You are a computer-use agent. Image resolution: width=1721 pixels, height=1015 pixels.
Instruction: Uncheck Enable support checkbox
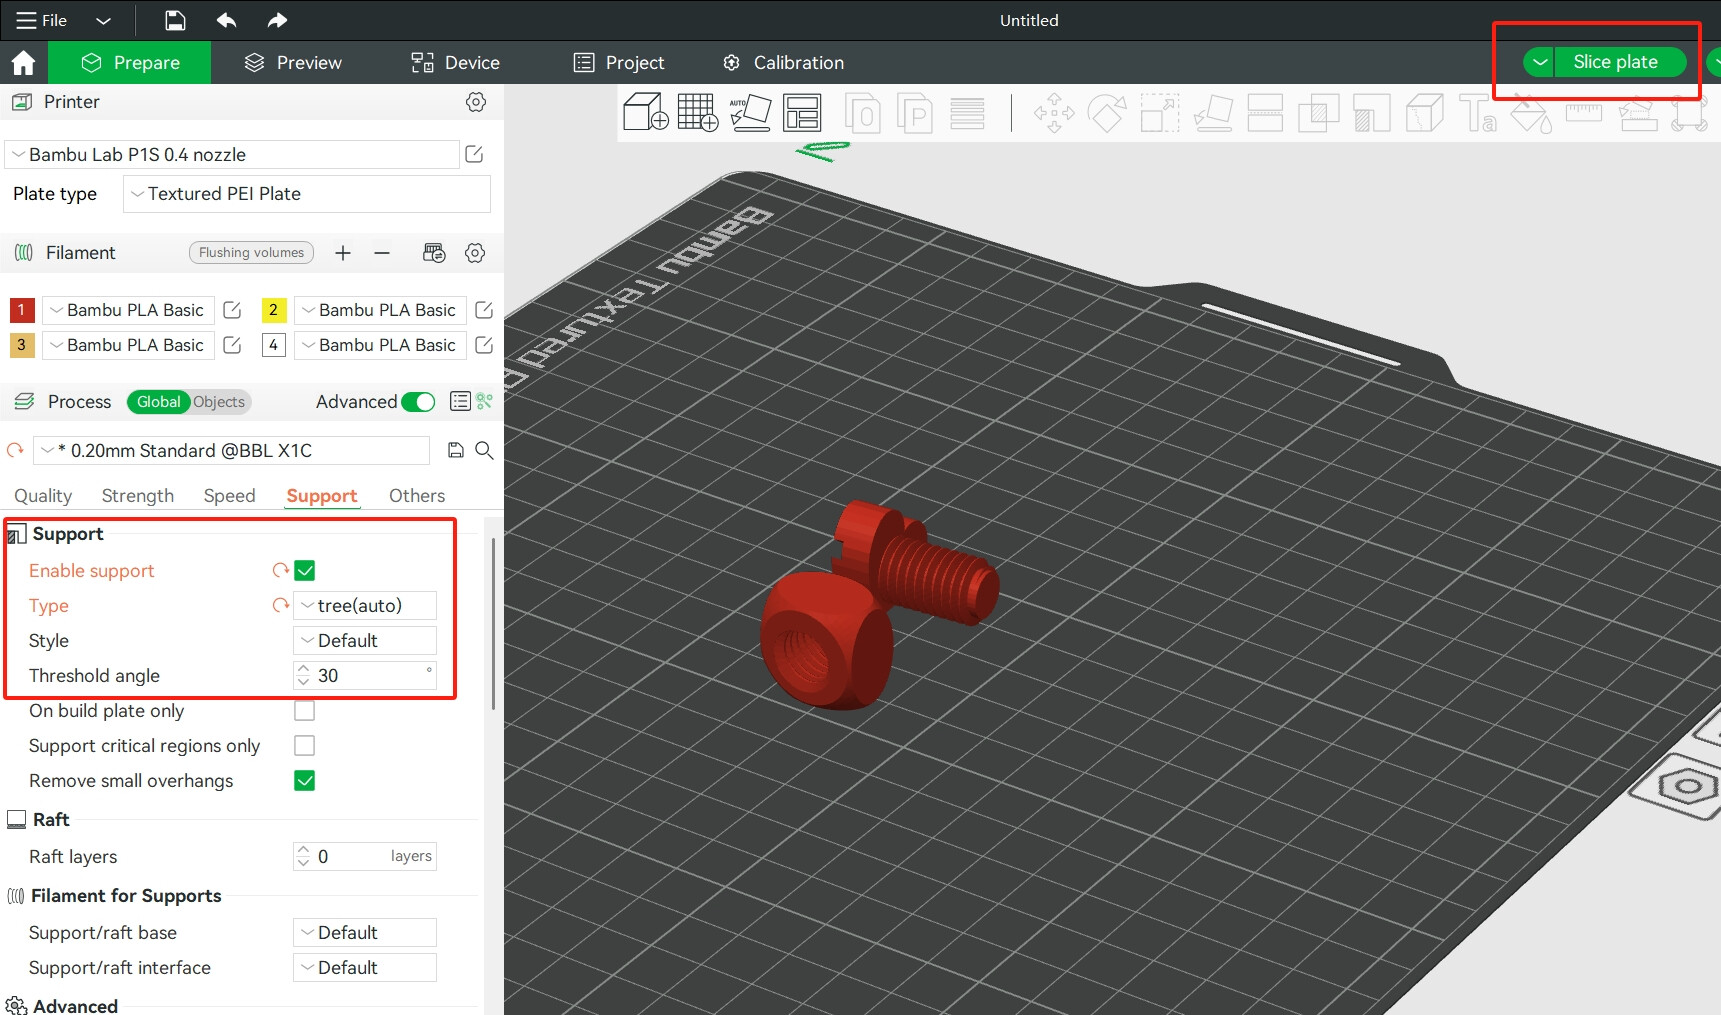click(x=305, y=571)
